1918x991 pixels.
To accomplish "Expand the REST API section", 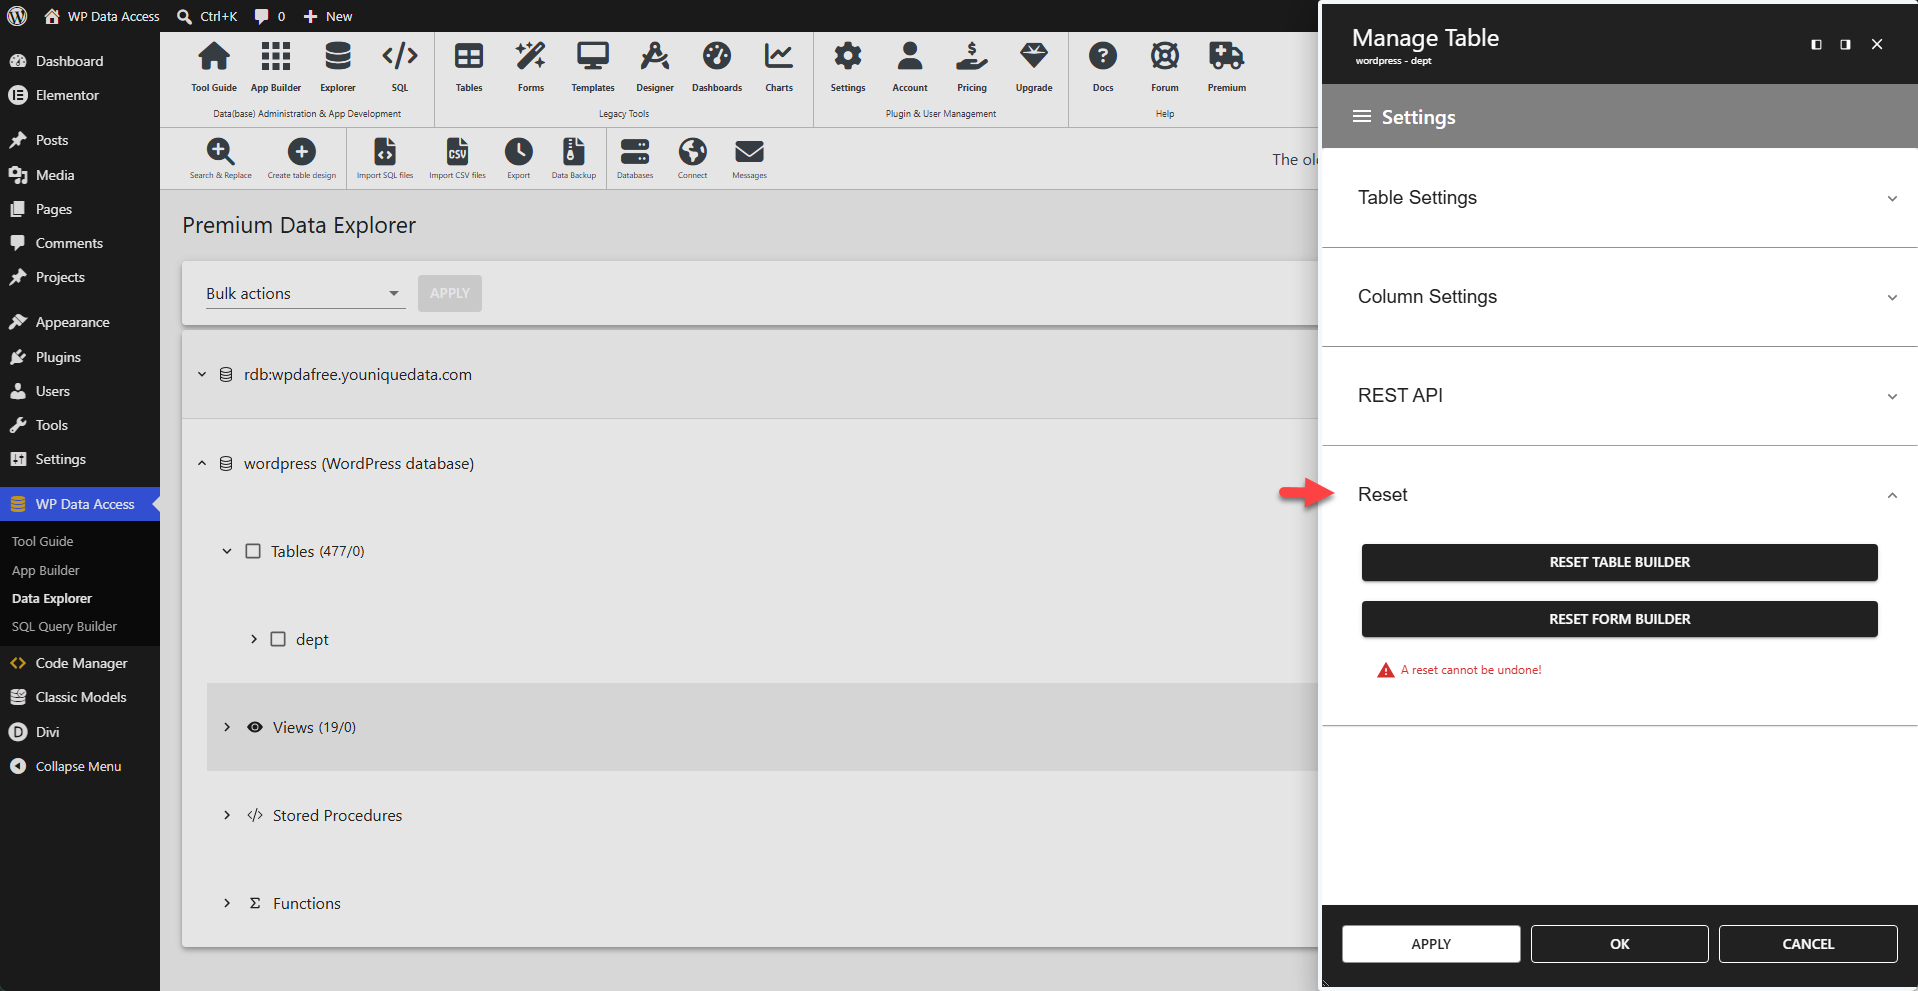I will click(x=1620, y=396).
